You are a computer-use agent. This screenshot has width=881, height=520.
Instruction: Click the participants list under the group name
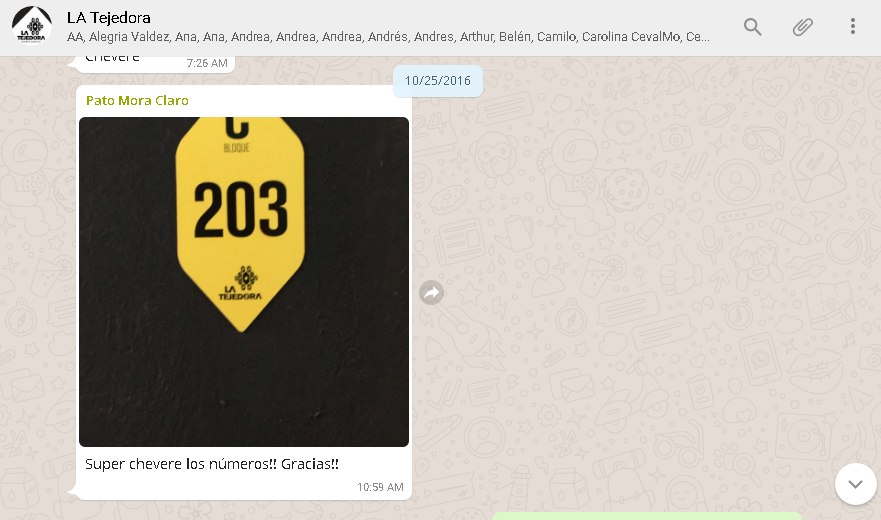point(388,37)
